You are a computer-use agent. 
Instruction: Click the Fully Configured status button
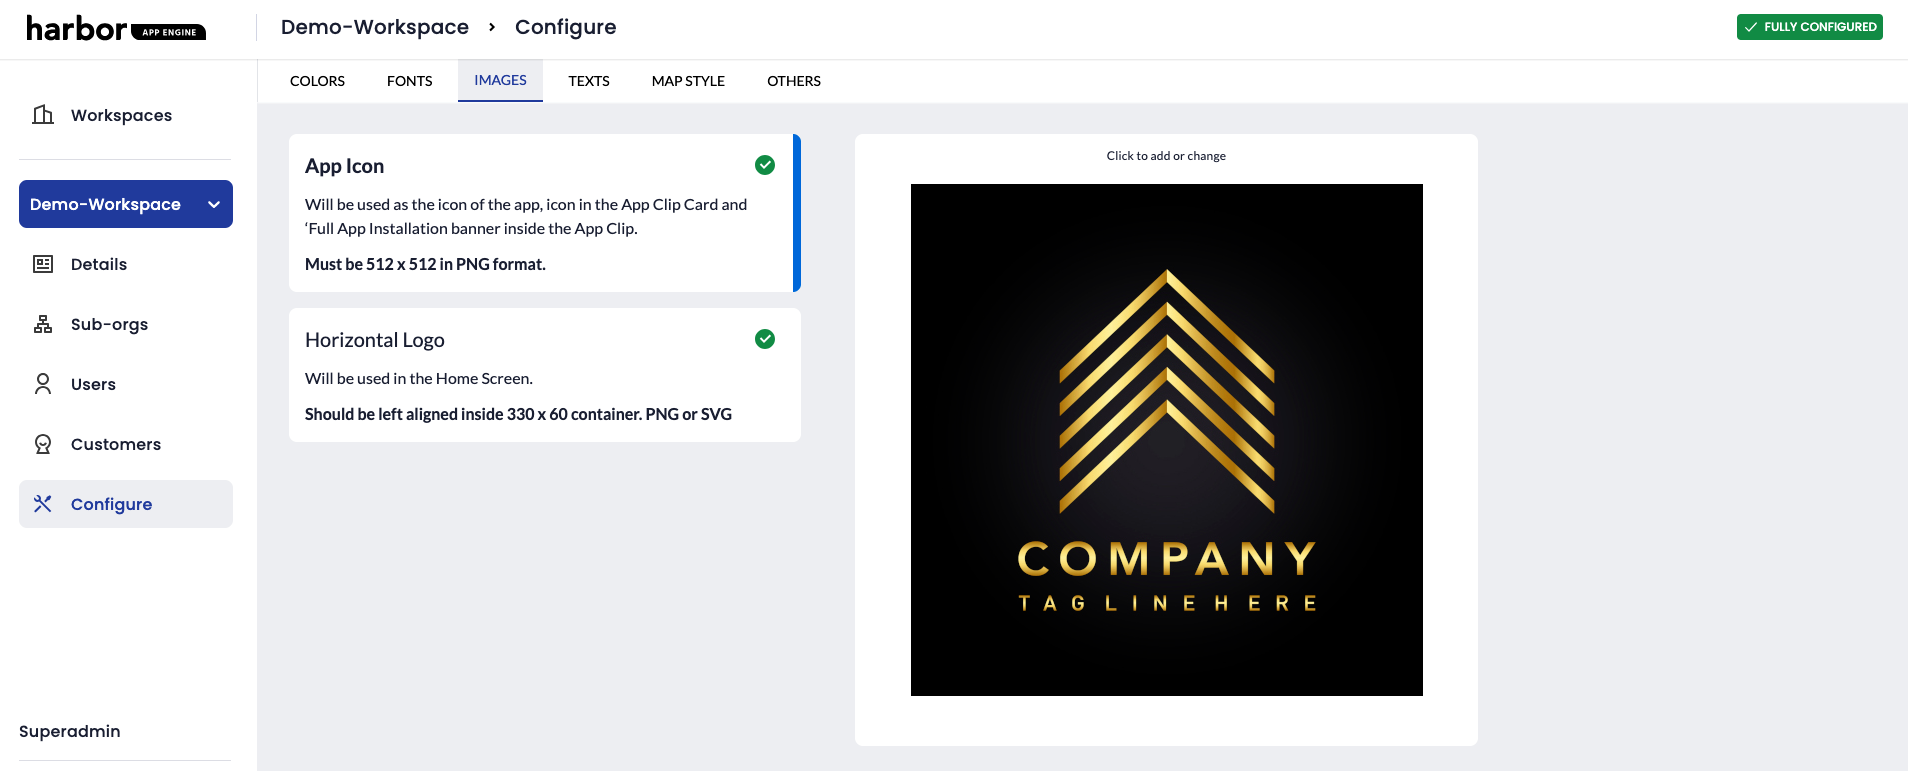(1809, 27)
